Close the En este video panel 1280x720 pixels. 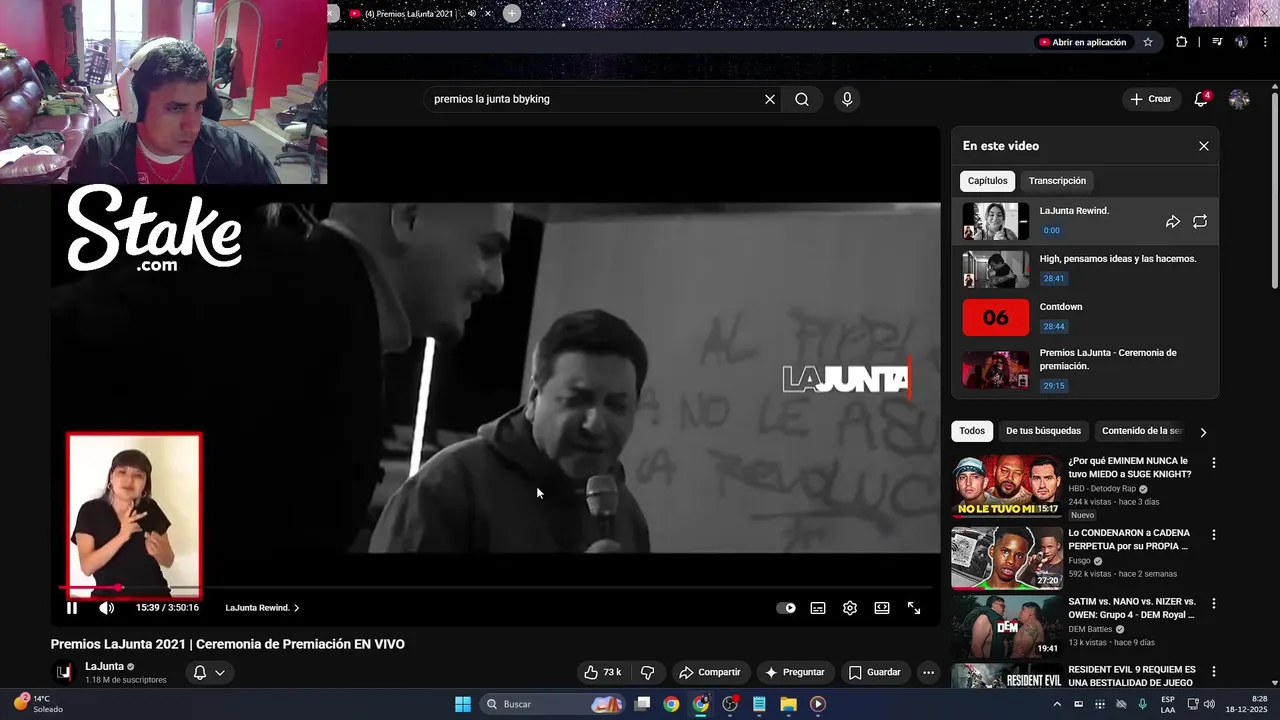click(x=1204, y=146)
